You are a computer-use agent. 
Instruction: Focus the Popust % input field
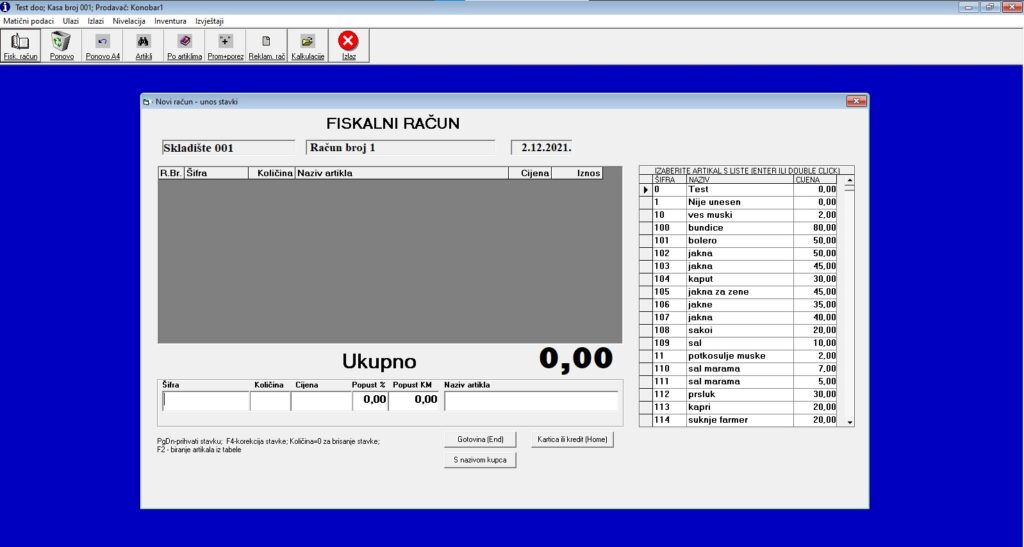point(369,400)
